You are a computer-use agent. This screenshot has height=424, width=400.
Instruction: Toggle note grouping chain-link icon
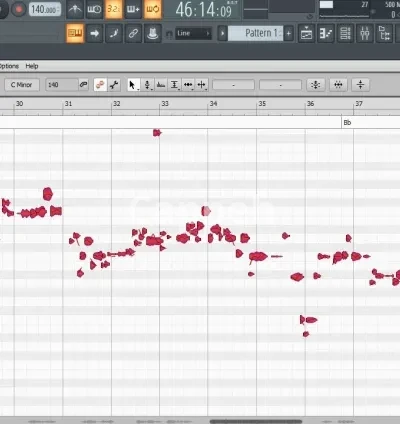tap(133, 33)
